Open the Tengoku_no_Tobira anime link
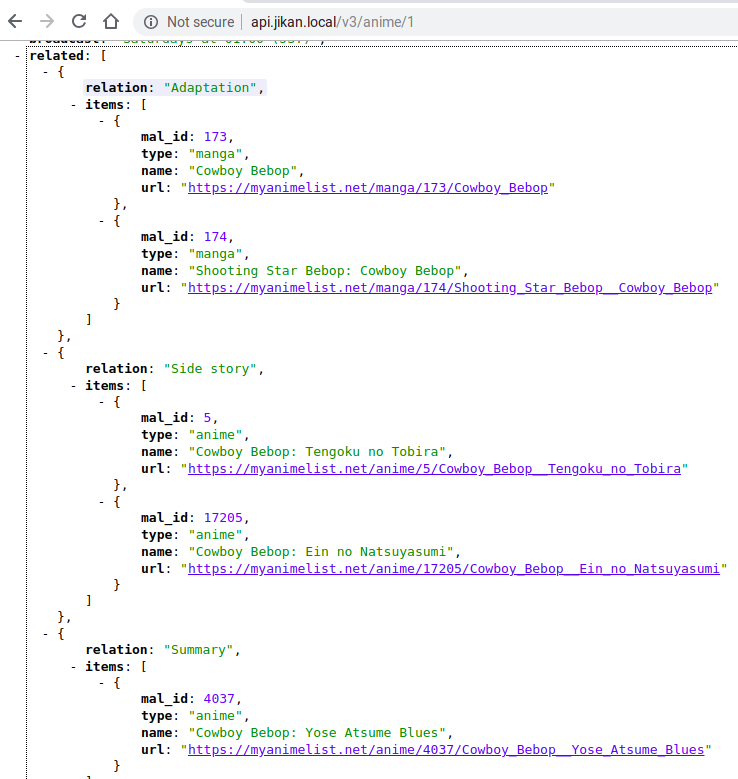This screenshot has height=779, width=738. (x=434, y=468)
